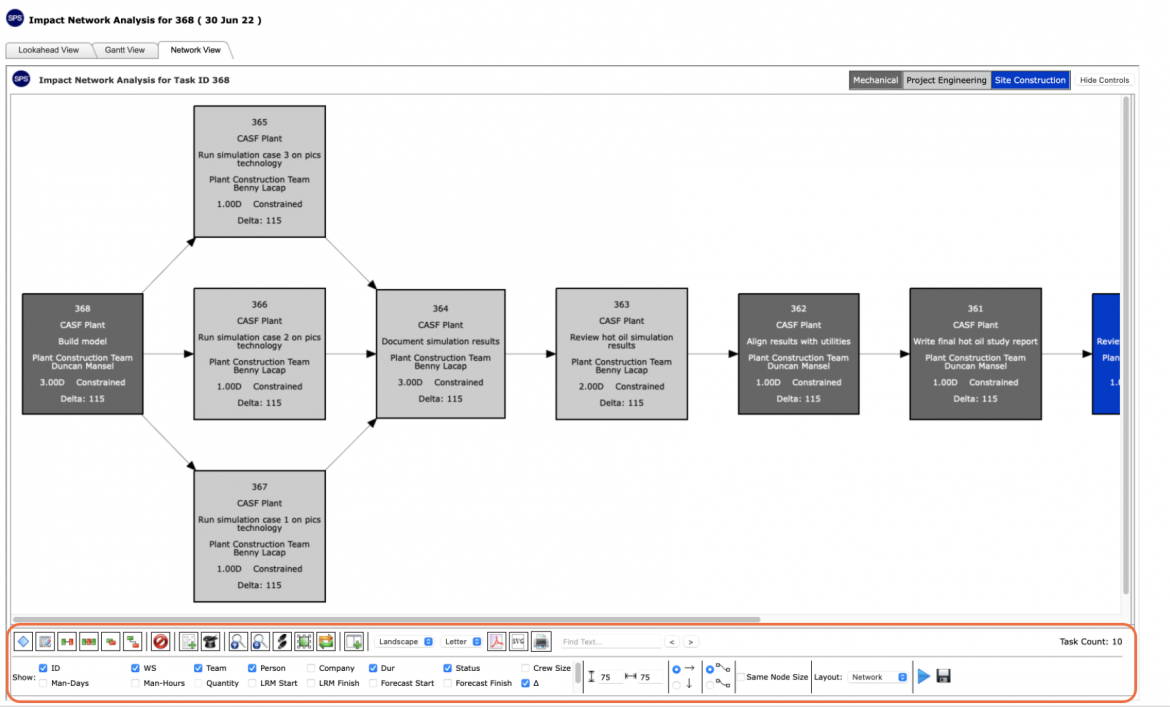Select task node 368 Build model
Screen dimensions: 1170x707
(x=82, y=354)
